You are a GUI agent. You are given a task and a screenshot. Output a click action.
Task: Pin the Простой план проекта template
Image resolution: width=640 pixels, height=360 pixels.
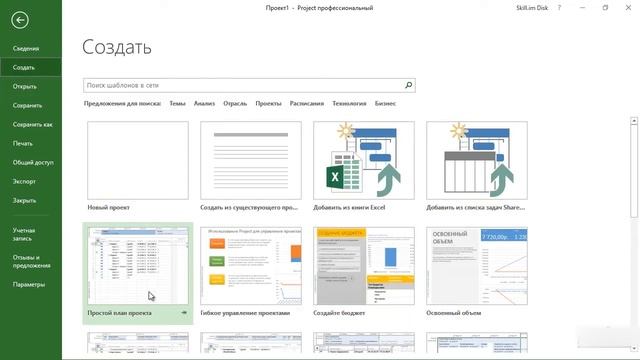pyautogui.click(x=184, y=313)
